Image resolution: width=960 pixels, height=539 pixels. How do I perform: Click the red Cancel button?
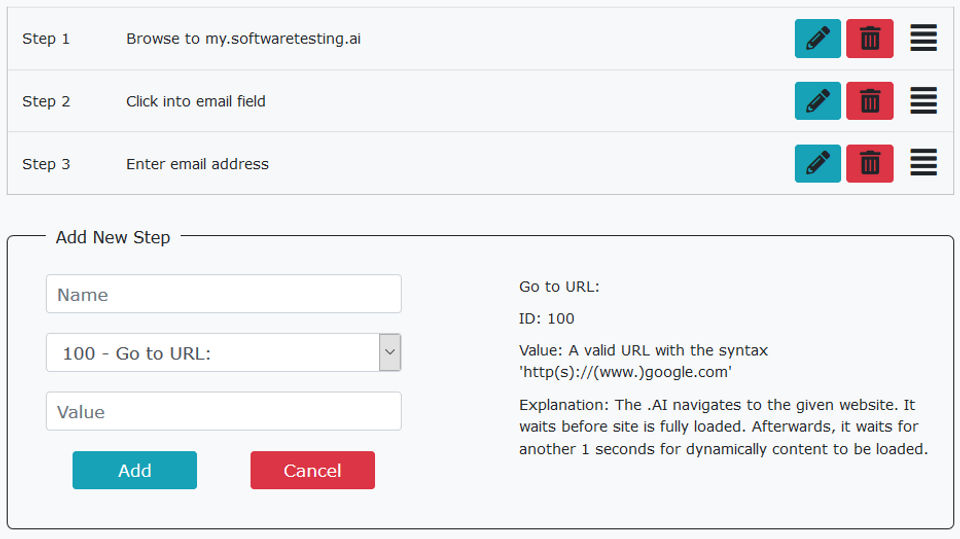pyautogui.click(x=312, y=470)
